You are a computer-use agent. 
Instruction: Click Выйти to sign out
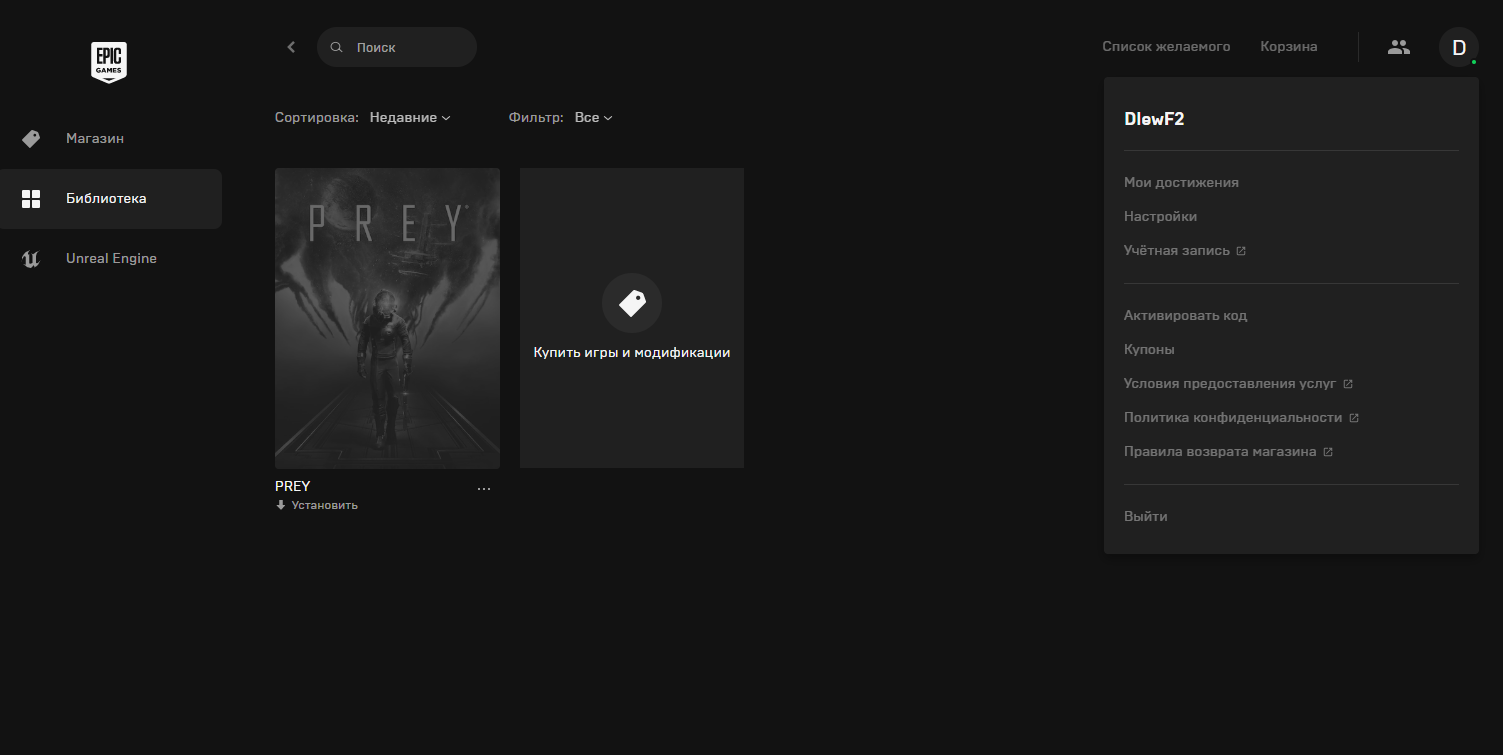(1145, 517)
